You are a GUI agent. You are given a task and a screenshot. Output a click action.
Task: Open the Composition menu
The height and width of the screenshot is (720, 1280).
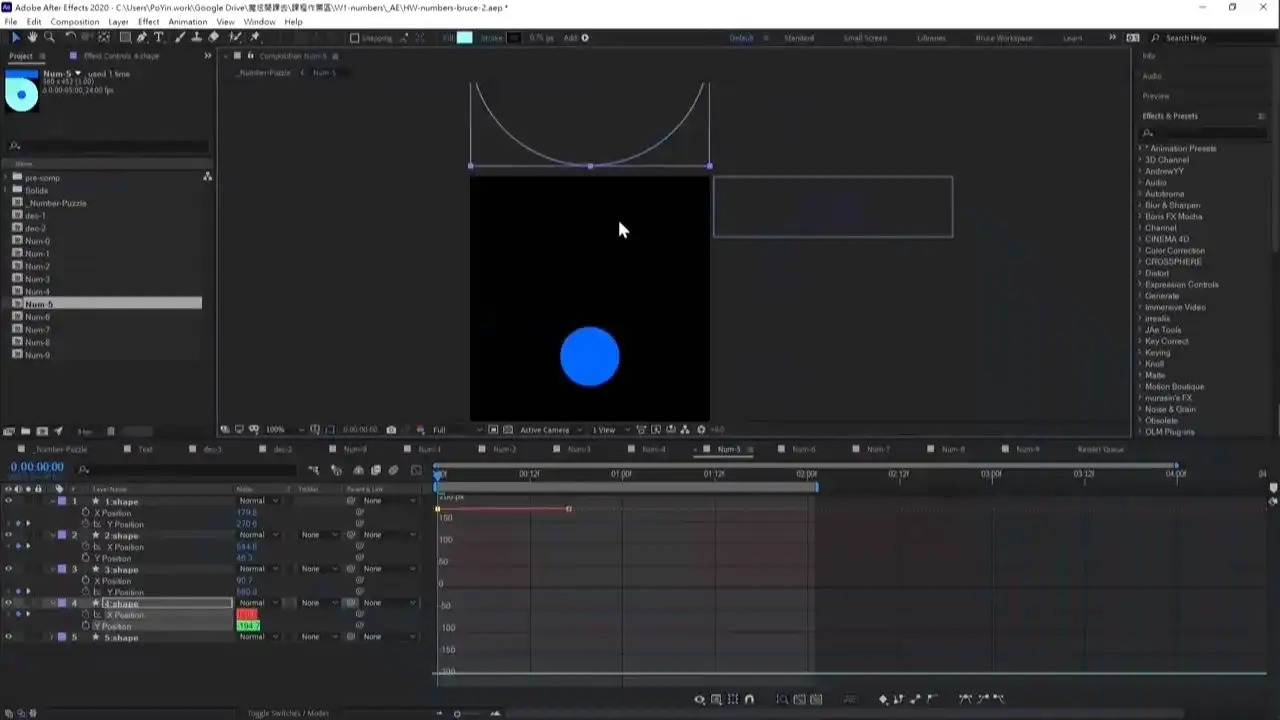[x=75, y=21]
